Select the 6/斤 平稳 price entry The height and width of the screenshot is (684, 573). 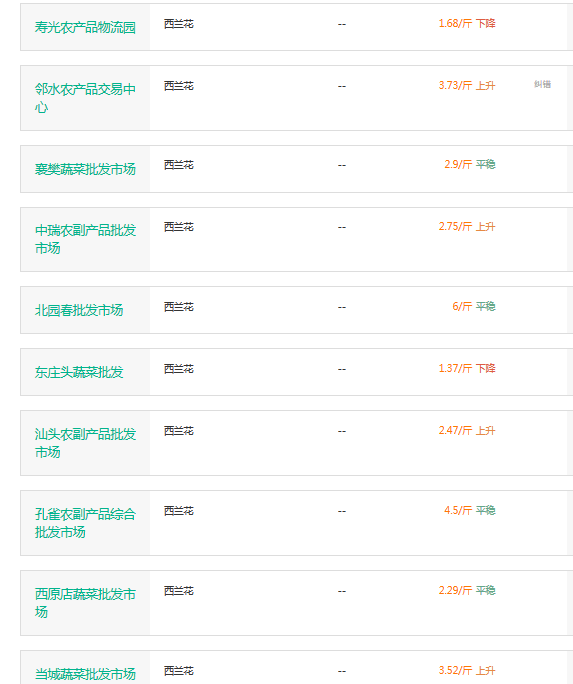[x=474, y=306]
